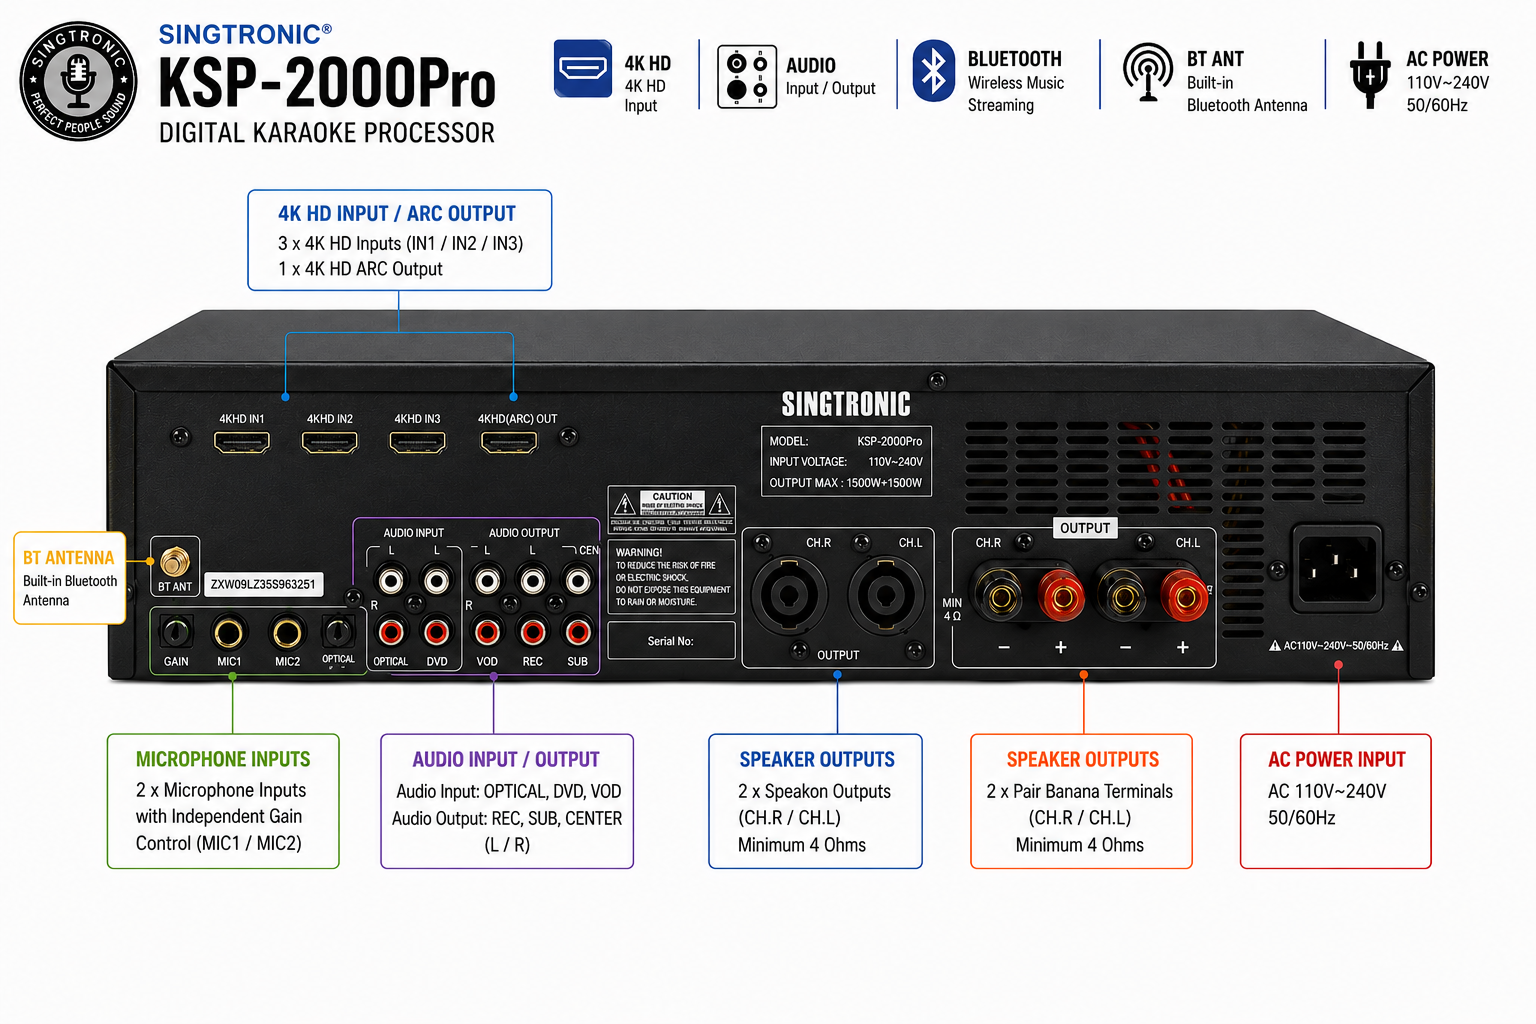Select the 4KHD IN3 port
The height and width of the screenshot is (1024, 1536).
(417, 441)
